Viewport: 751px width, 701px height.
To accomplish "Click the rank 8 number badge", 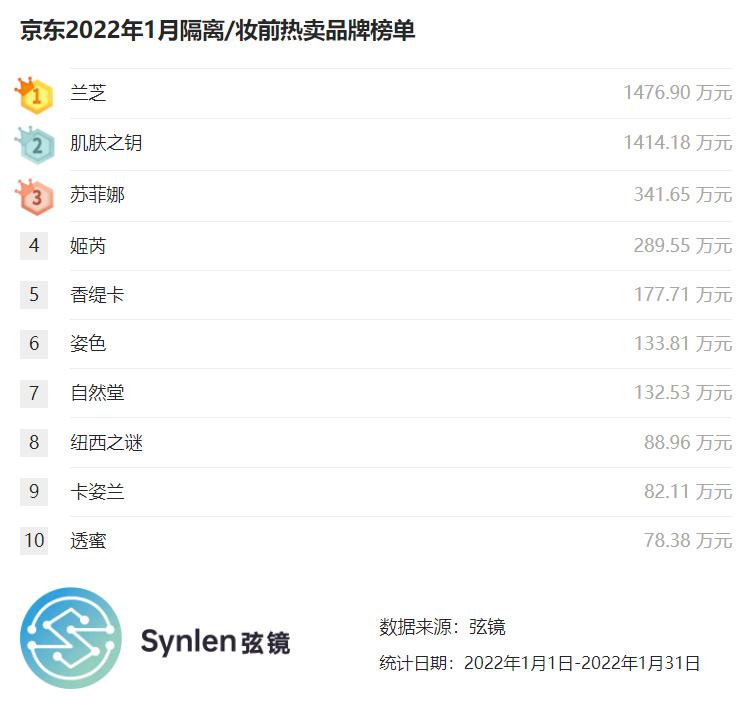I will (x=34, y=442).
